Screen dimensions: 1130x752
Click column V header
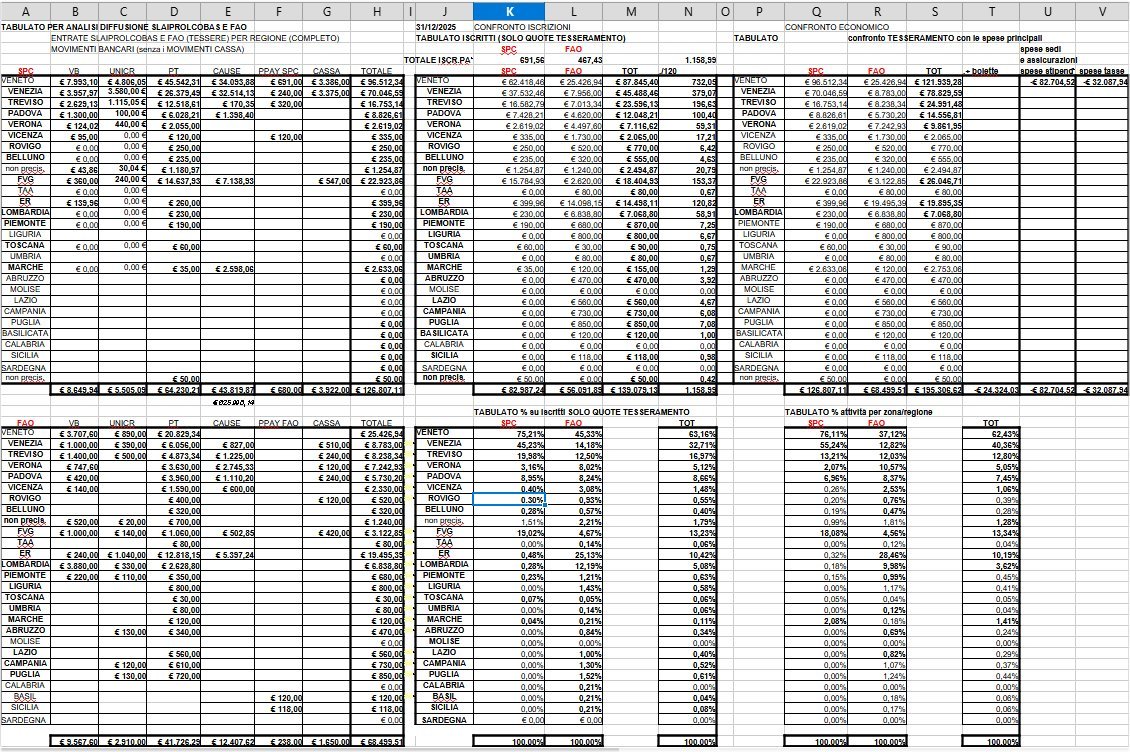pos(1101,9)
